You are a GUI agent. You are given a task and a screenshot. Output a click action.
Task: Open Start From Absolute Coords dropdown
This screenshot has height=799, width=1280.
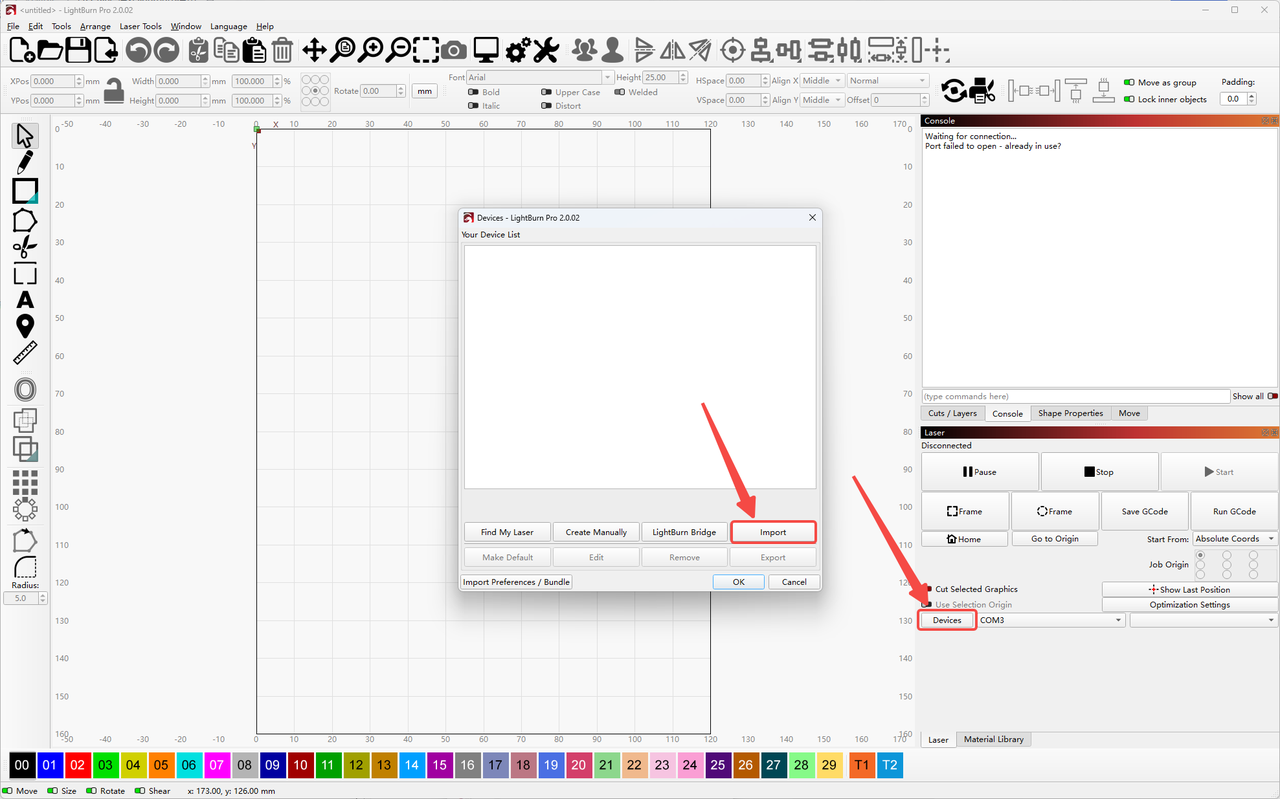[1235, 539]
